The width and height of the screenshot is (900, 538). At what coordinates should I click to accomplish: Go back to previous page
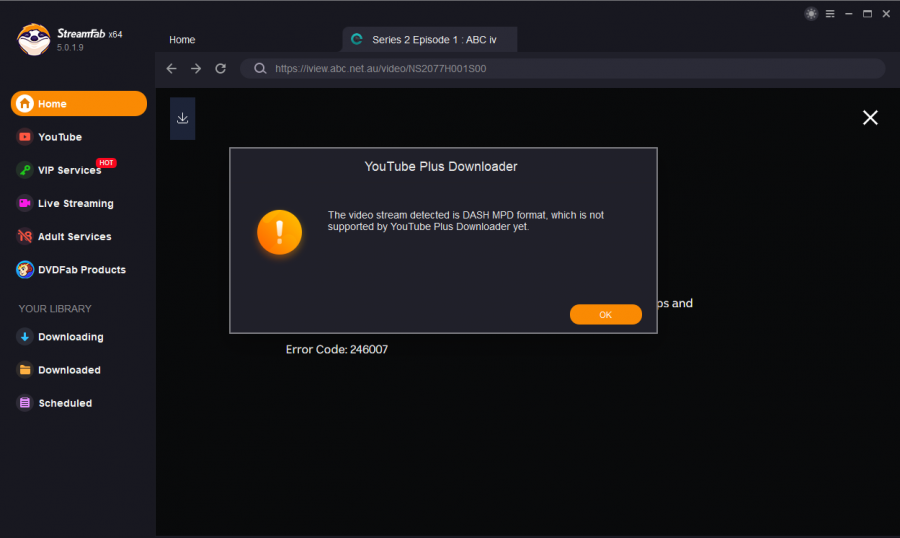click(171, 69)
